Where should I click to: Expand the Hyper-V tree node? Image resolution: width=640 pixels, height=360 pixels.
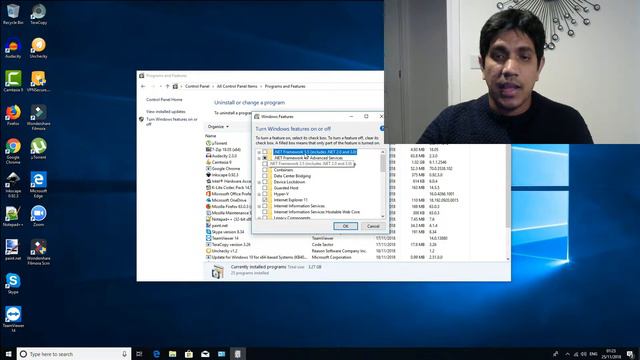[259, 194]
